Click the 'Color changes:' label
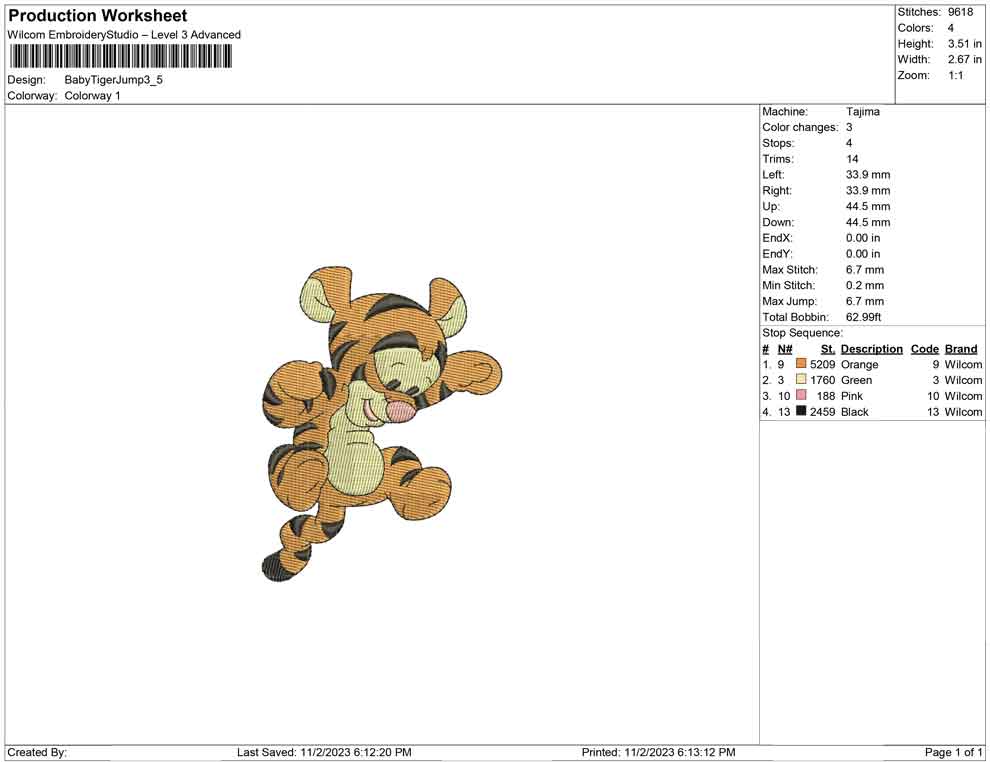The height and width of the screenshot is (762, 990). 800,128
